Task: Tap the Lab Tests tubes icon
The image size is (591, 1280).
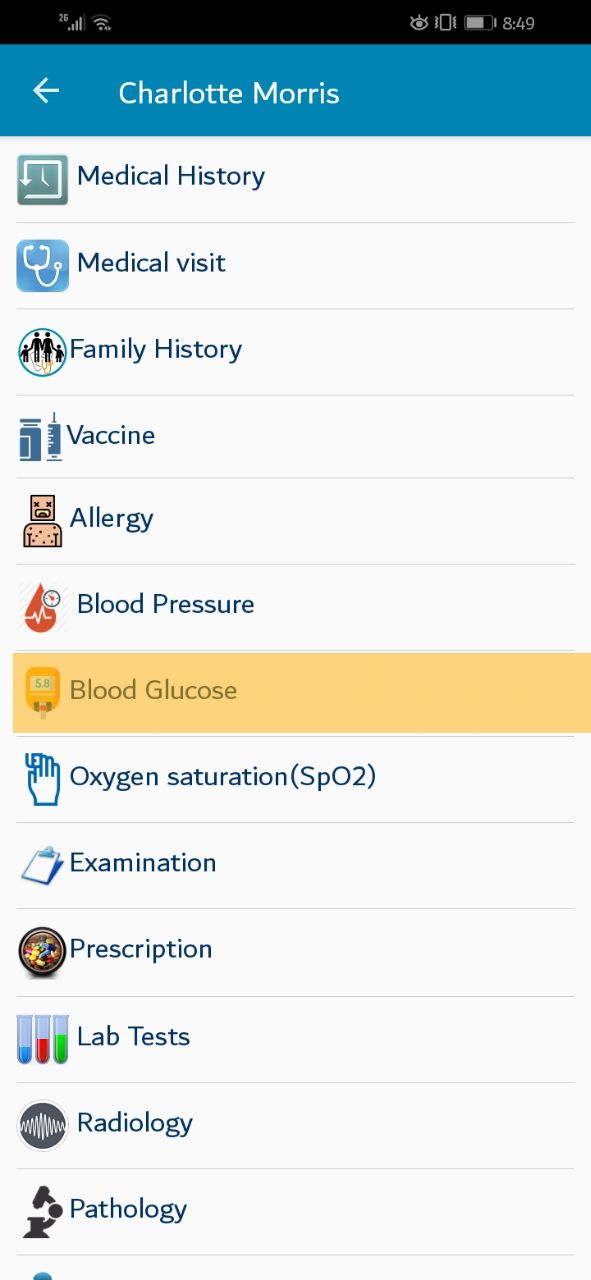Action: point(43,1039)
